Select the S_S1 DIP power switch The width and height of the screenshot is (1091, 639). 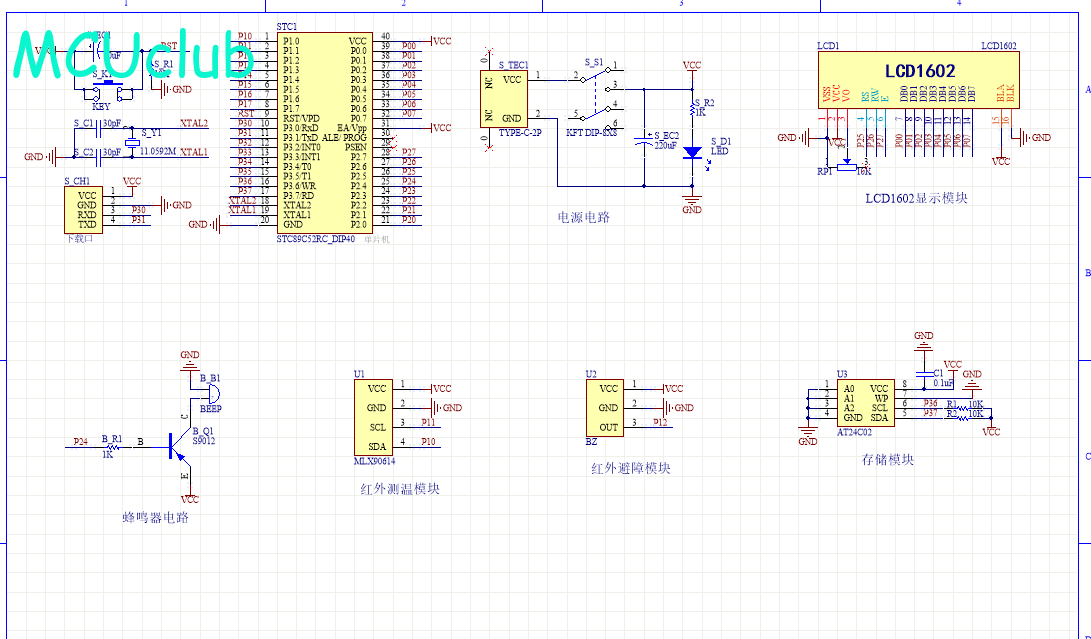599,96
